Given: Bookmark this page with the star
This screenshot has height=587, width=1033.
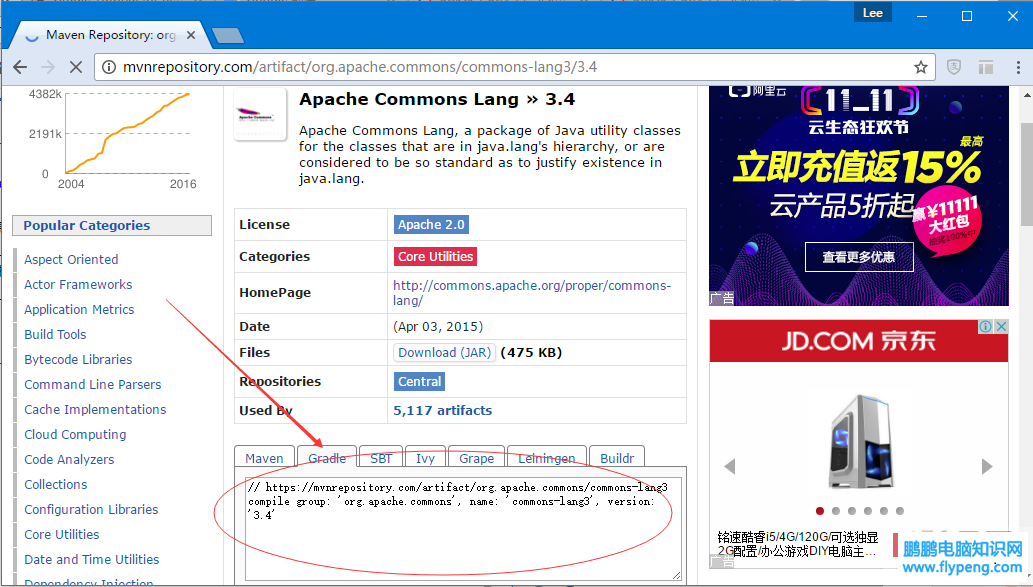Looking at the screenshot, I should [x=920, y=67].
